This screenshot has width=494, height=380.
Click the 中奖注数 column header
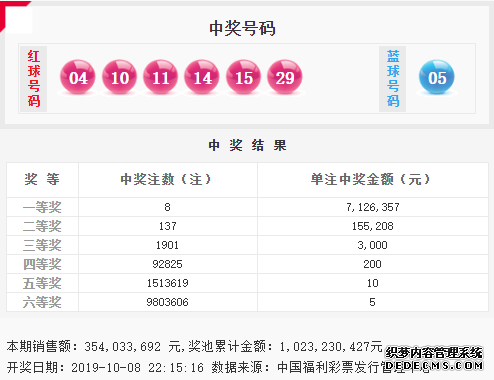point(166,180)
